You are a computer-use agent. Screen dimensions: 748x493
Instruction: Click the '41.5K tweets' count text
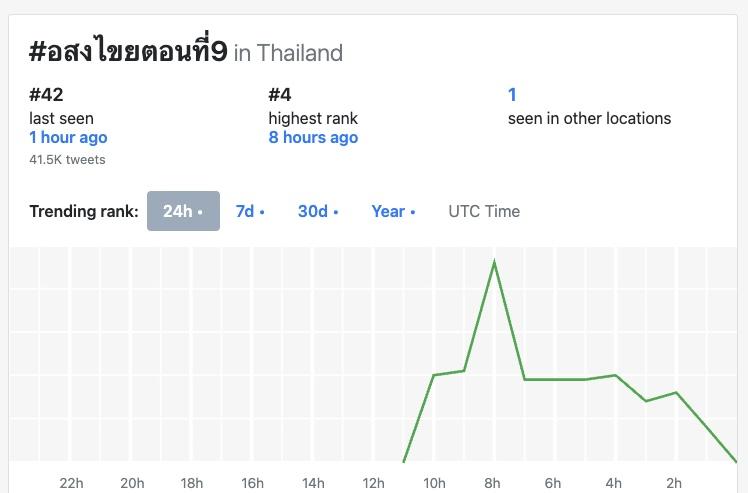point(67,159)
